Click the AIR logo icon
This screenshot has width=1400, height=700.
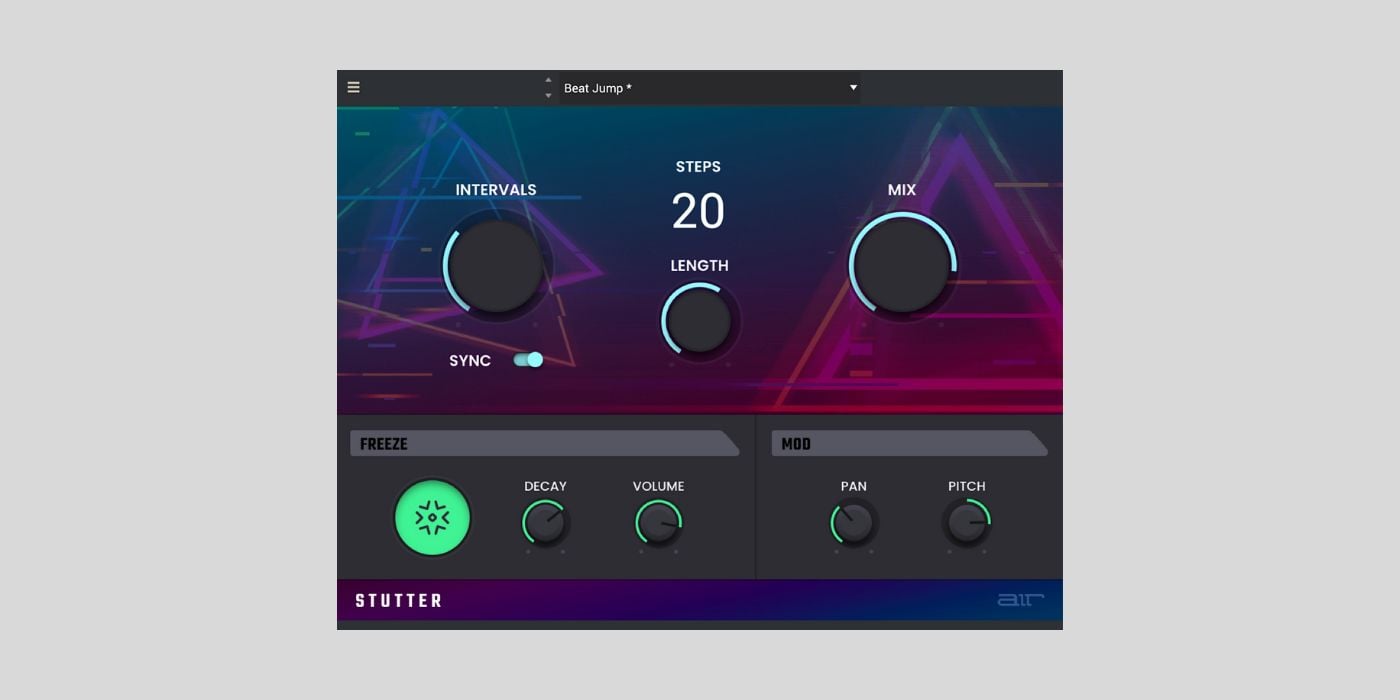[x=1020, y=600]
